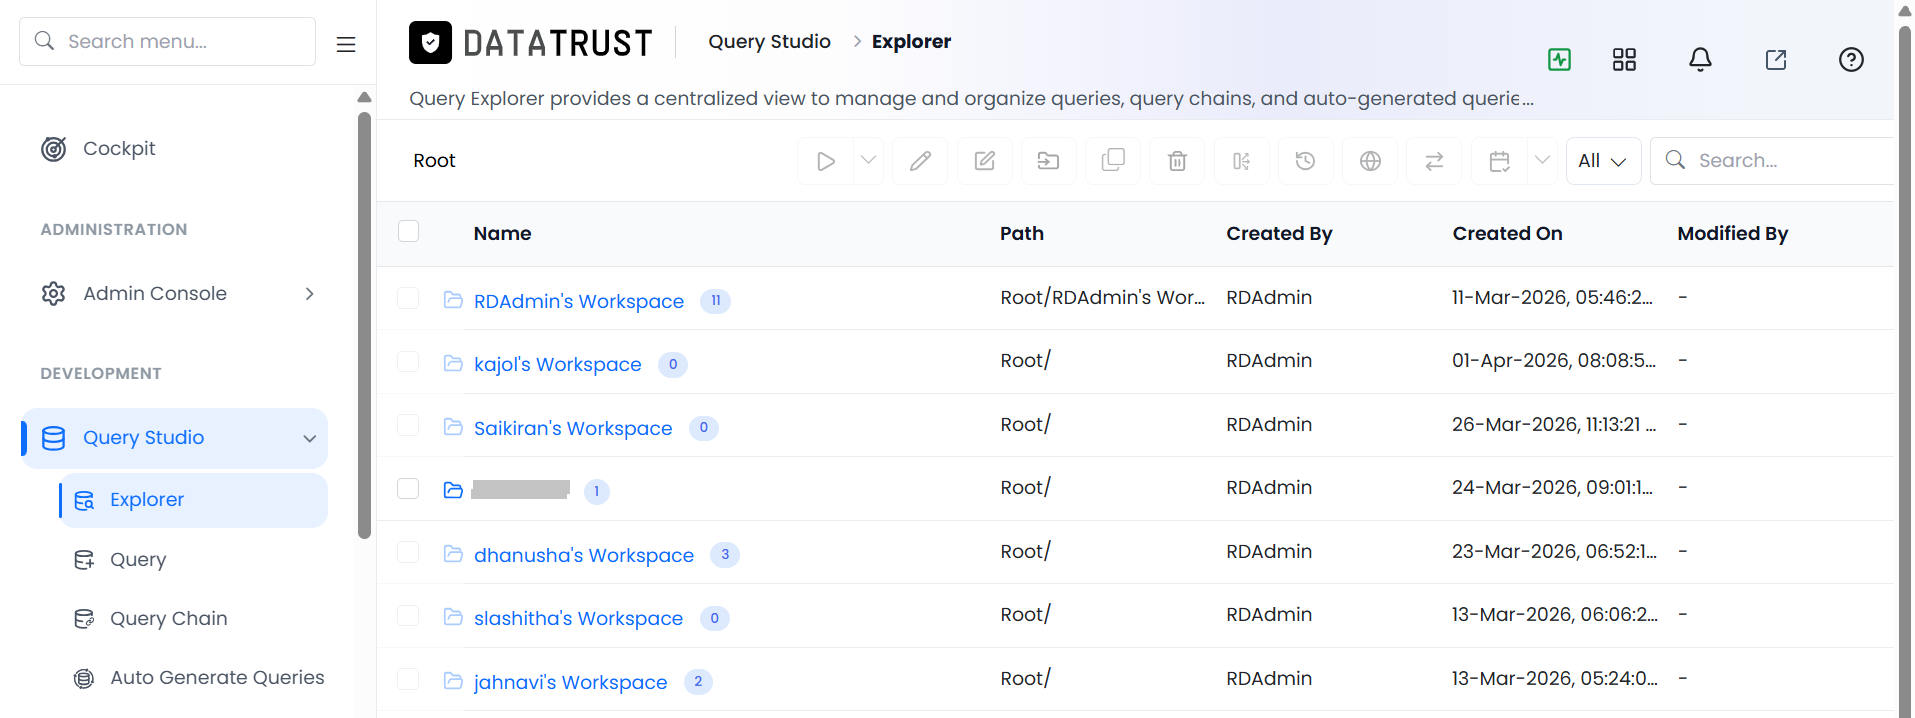Open notifications bell icon

(1700, 60)
